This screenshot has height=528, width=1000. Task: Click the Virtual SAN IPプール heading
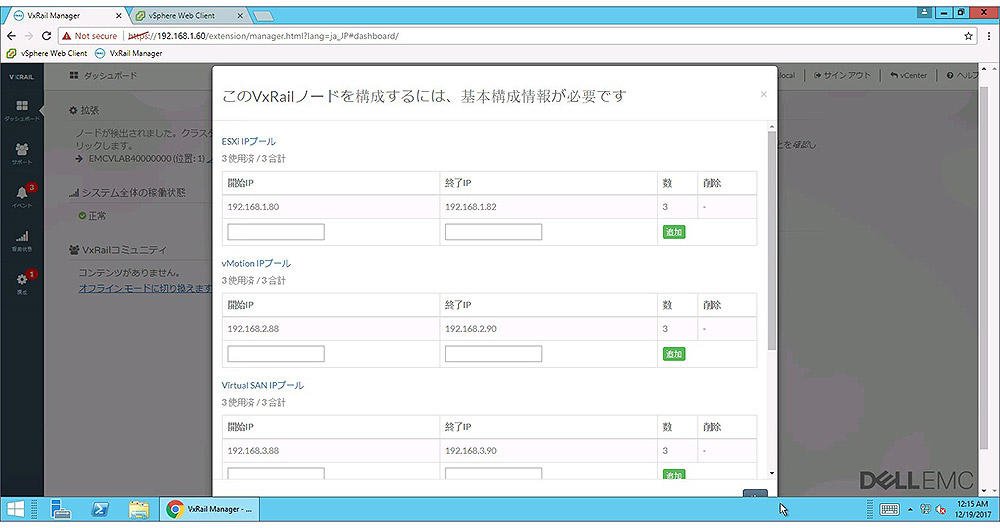(263, 385)
